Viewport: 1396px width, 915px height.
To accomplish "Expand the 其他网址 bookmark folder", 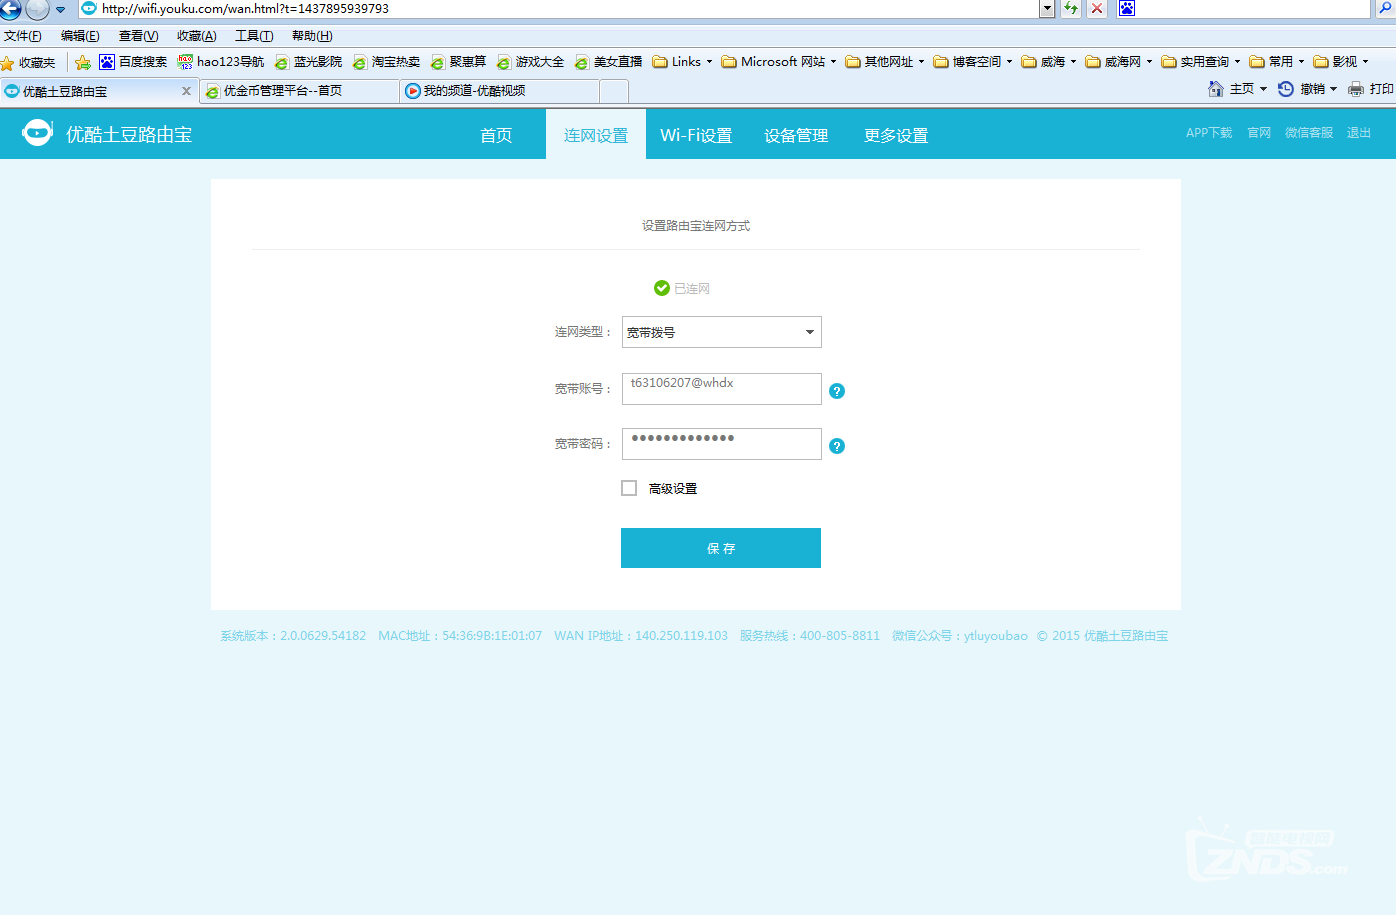I will tap(885, 62).
